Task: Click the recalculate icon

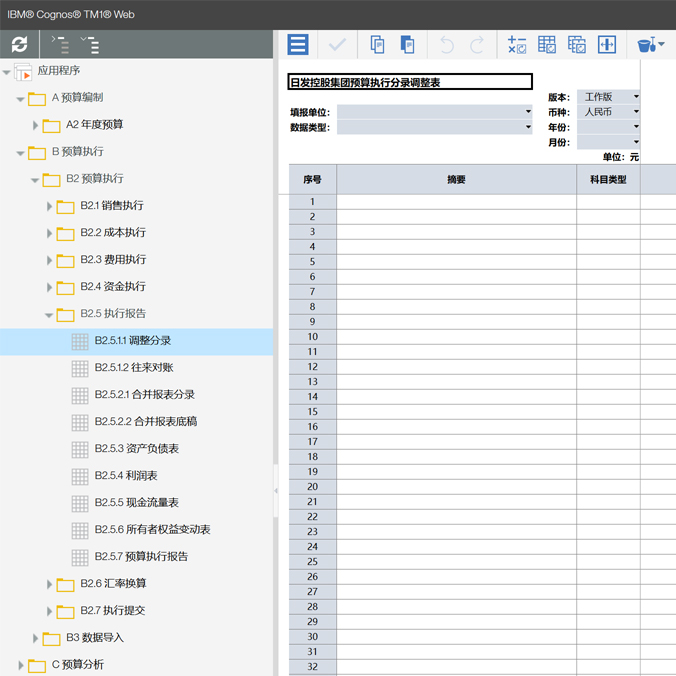Action: coord(516,44)
